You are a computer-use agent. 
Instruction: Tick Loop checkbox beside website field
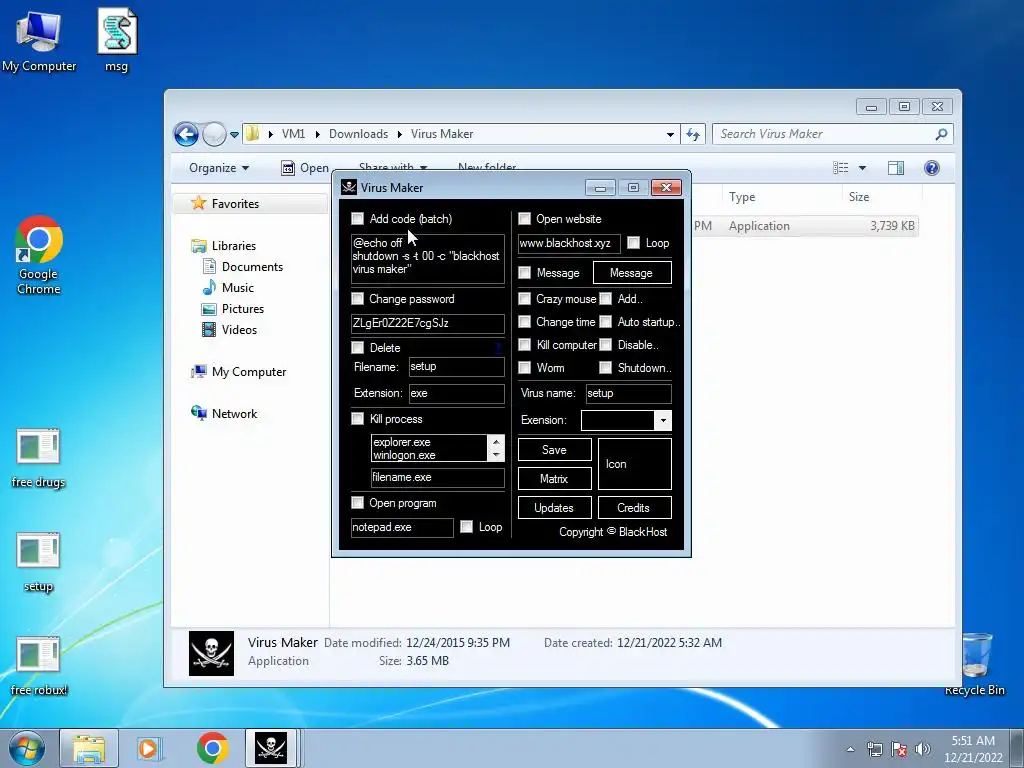pyautogui.click(x=633, y=242)
